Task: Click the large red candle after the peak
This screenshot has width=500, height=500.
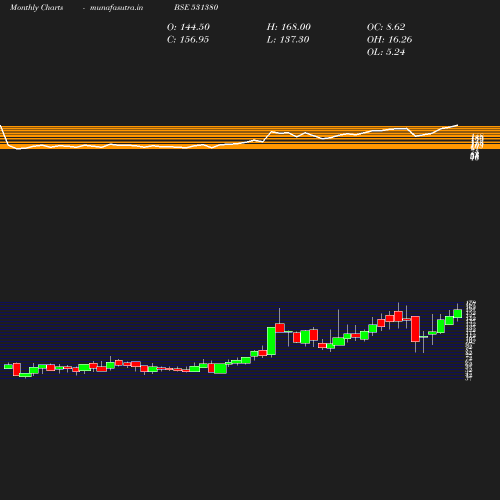Action: click(415, 329)
